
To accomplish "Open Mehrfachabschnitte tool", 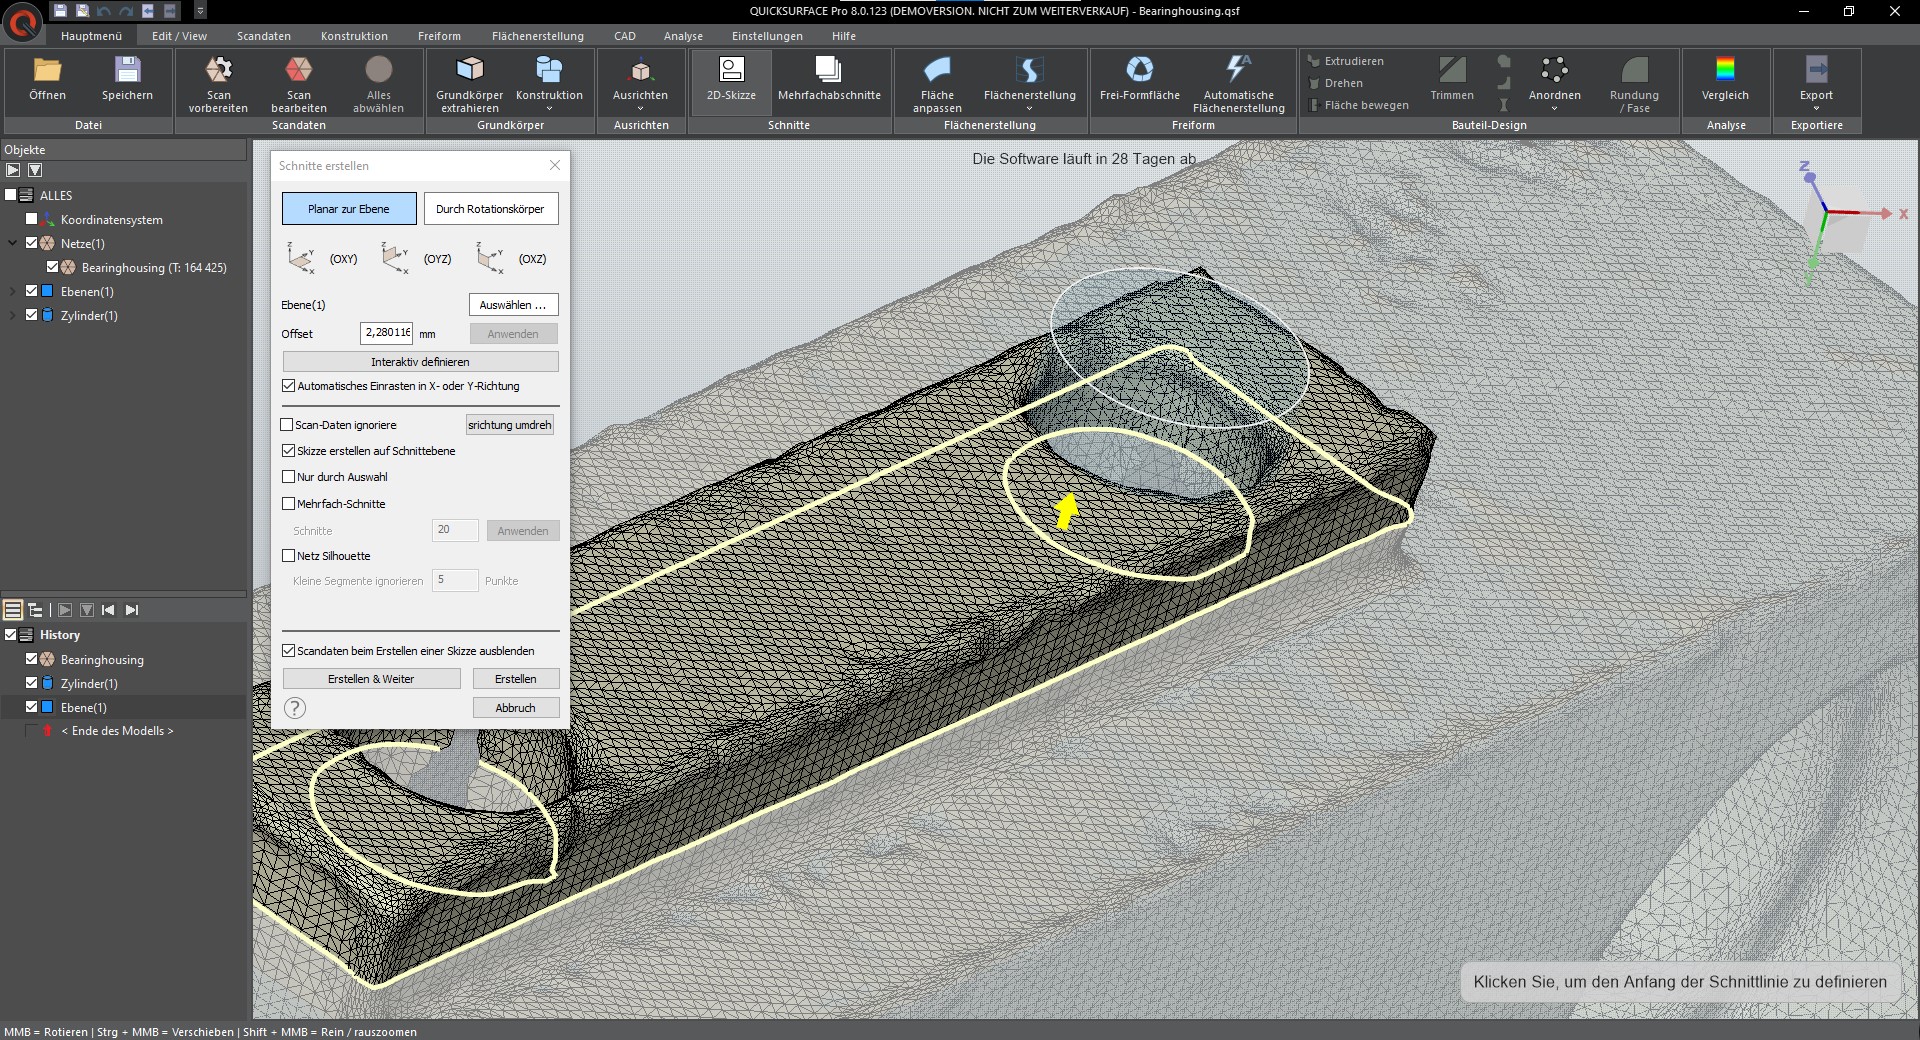I will (829, 79).
